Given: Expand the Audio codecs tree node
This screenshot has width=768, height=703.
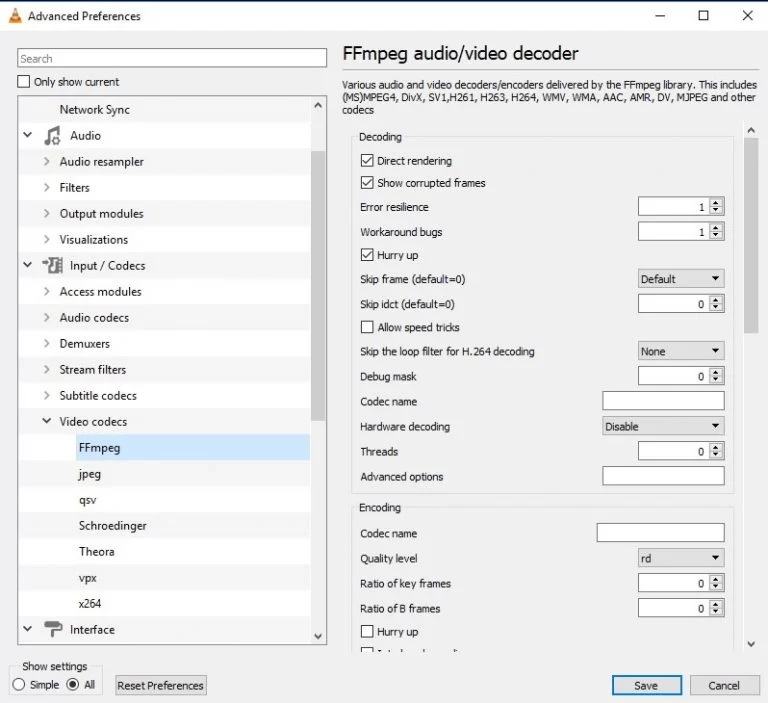Looking at the screenshot, I should coord(46,318).
